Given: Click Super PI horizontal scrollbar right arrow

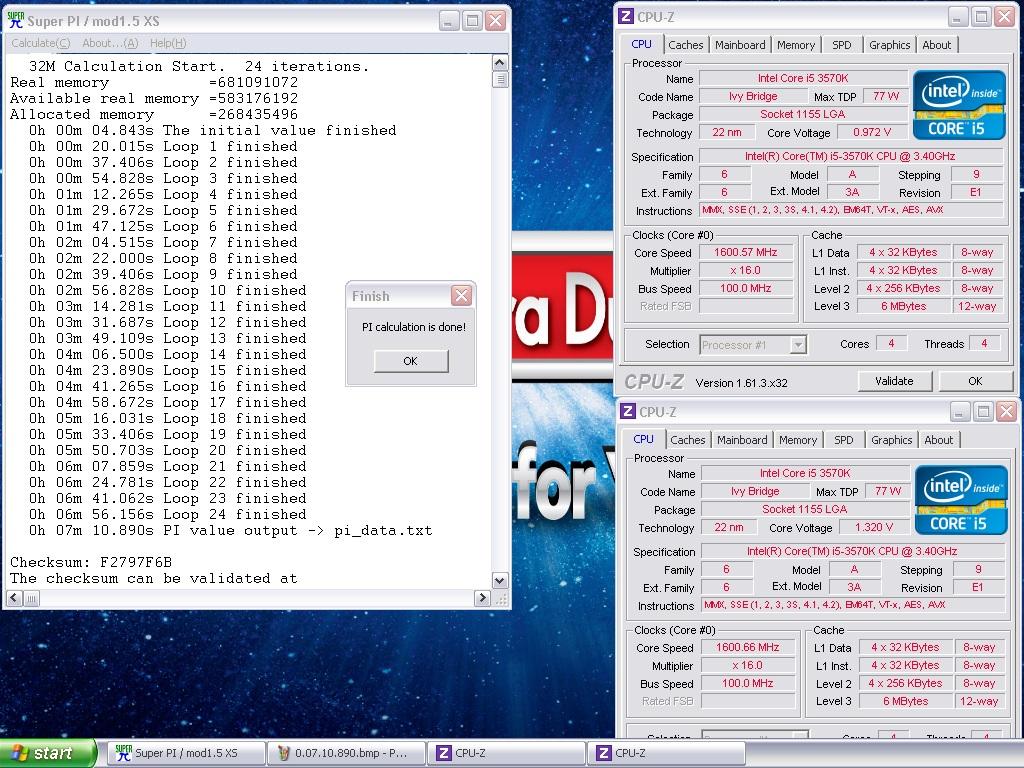Looking at the screenshot, I should [481, 598].
